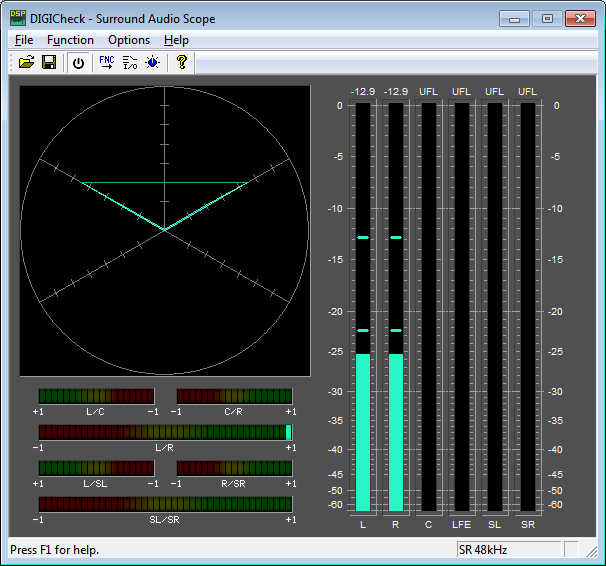Viewport: 606px width, 566px height.
Task: Click the UFL label above SL meter
Action: [495, 92]
